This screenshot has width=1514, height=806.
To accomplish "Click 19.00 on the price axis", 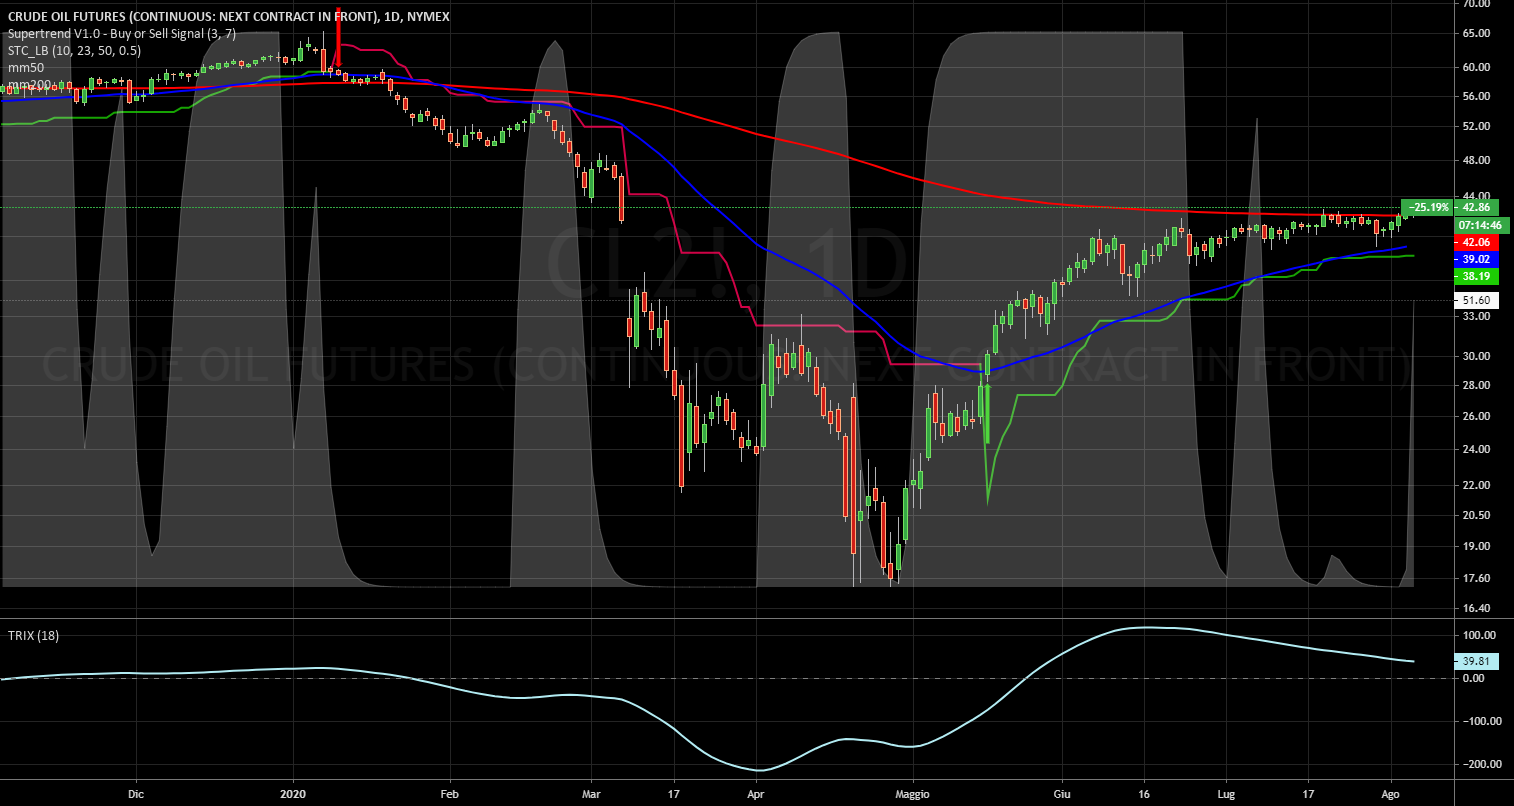I will click(1477, 547).
